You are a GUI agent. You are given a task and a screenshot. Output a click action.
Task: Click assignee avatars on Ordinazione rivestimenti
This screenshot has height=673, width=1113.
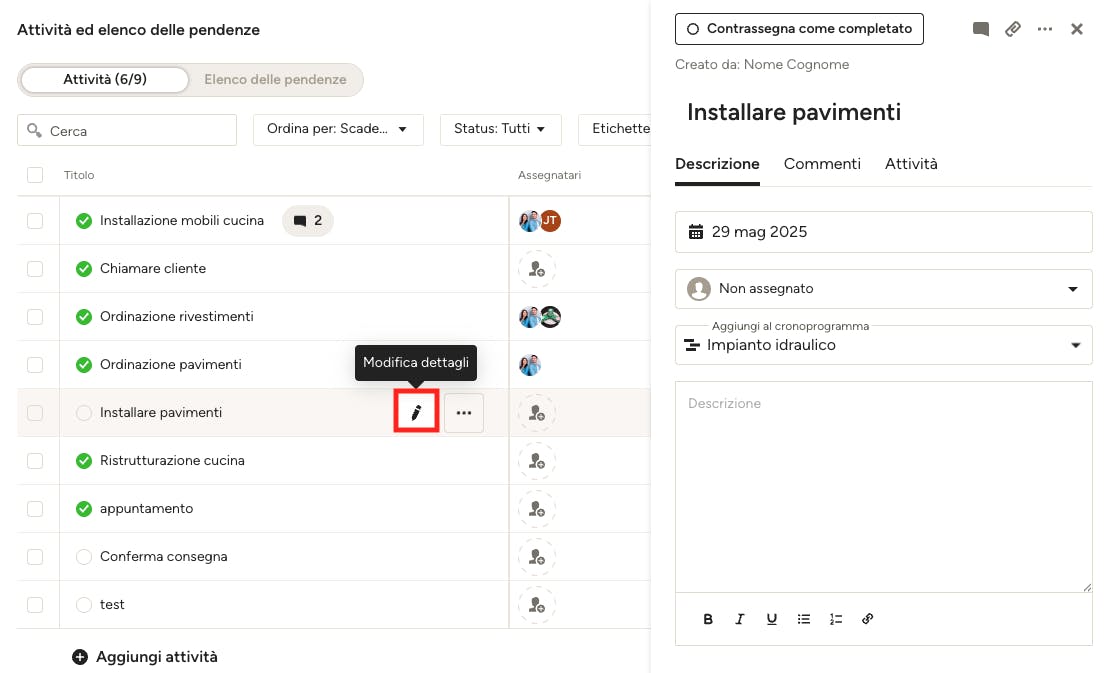coord(540,317)
